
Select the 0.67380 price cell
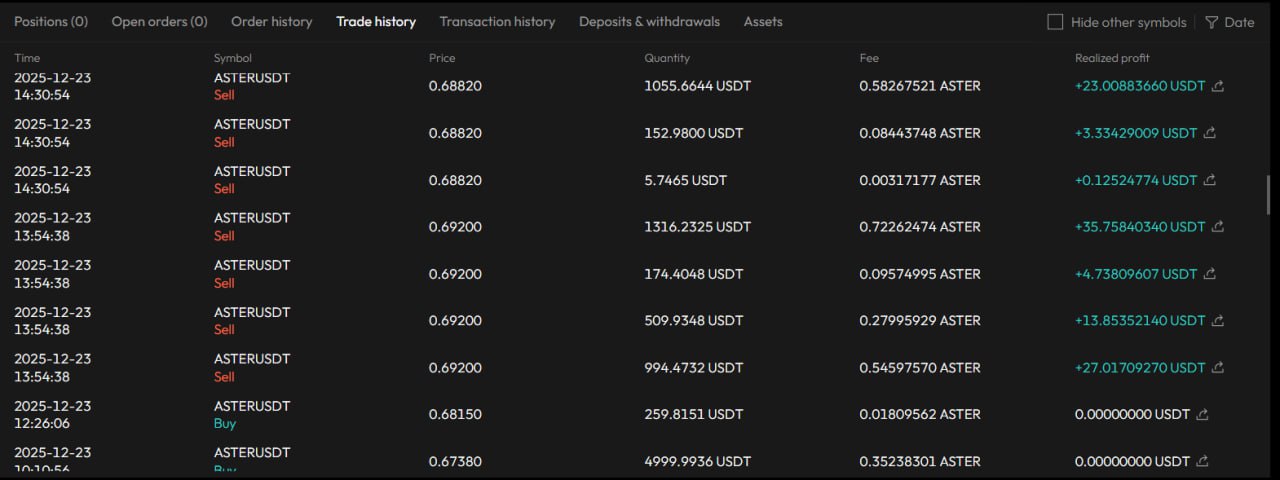pyautogui.click(x=455, y=461)
